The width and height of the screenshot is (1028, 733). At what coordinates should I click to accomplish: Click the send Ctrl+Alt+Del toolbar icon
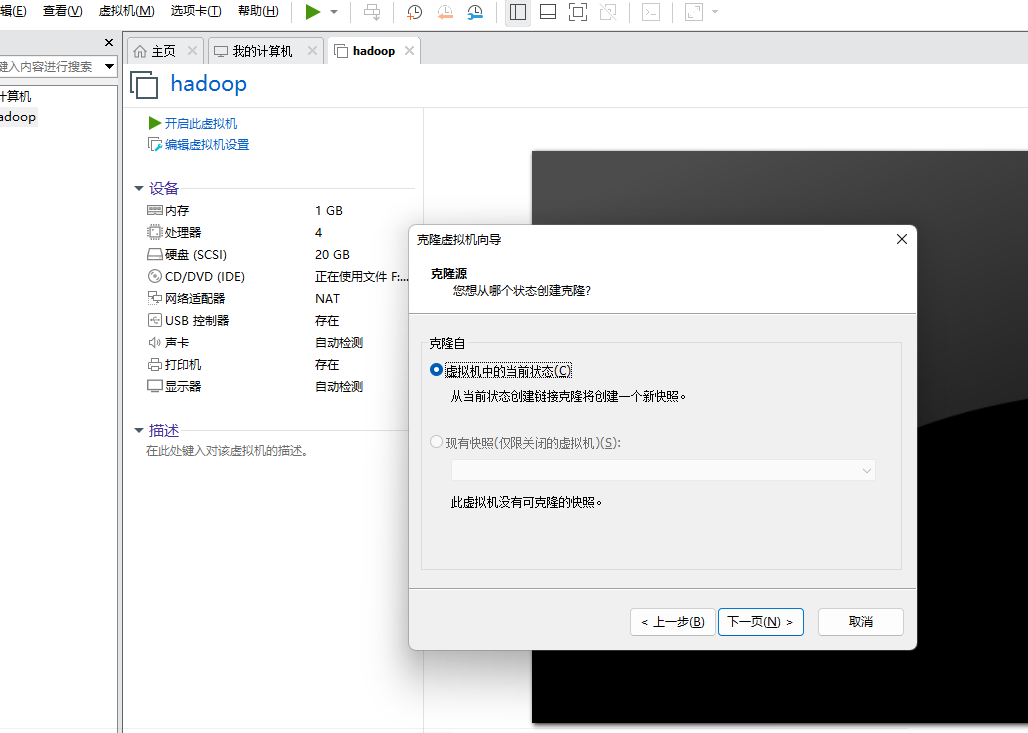pyautogui.click(x=372, y=12)
